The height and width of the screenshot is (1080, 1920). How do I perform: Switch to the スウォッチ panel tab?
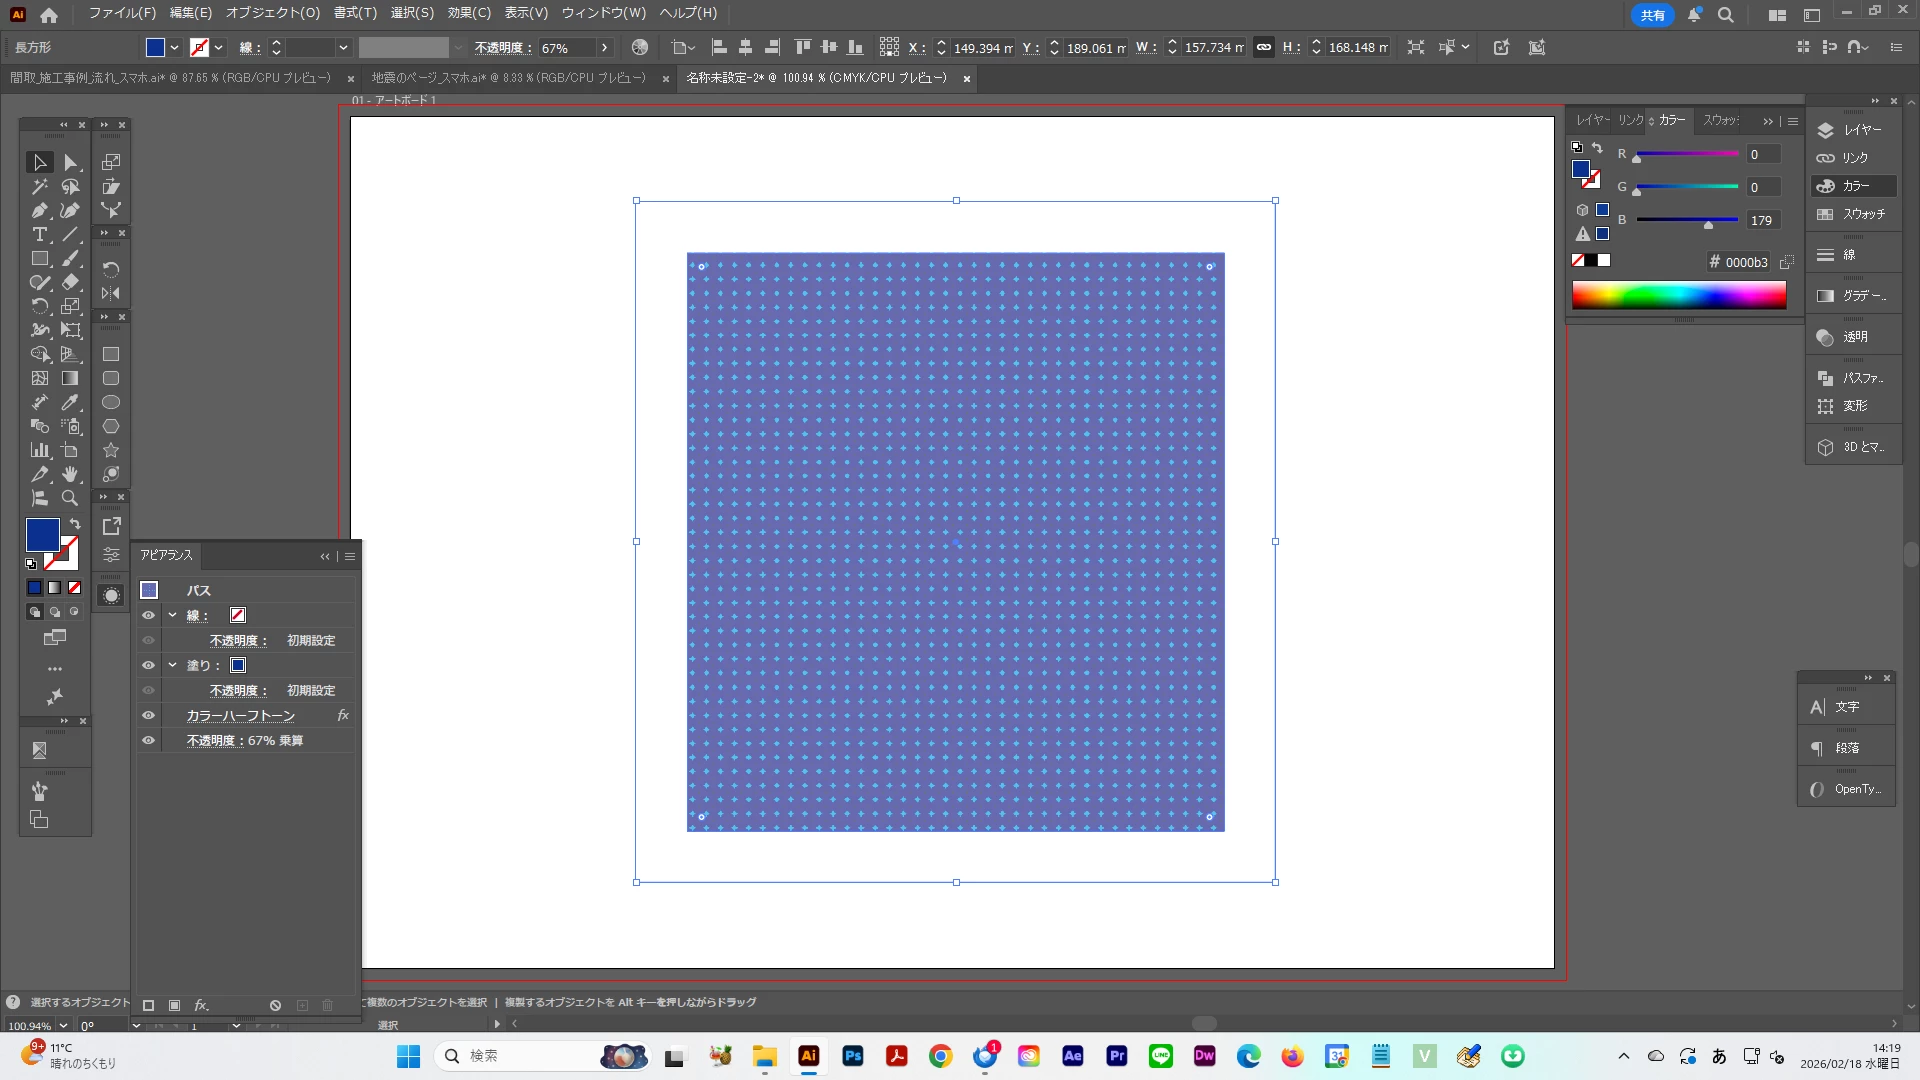[1720, 120]
